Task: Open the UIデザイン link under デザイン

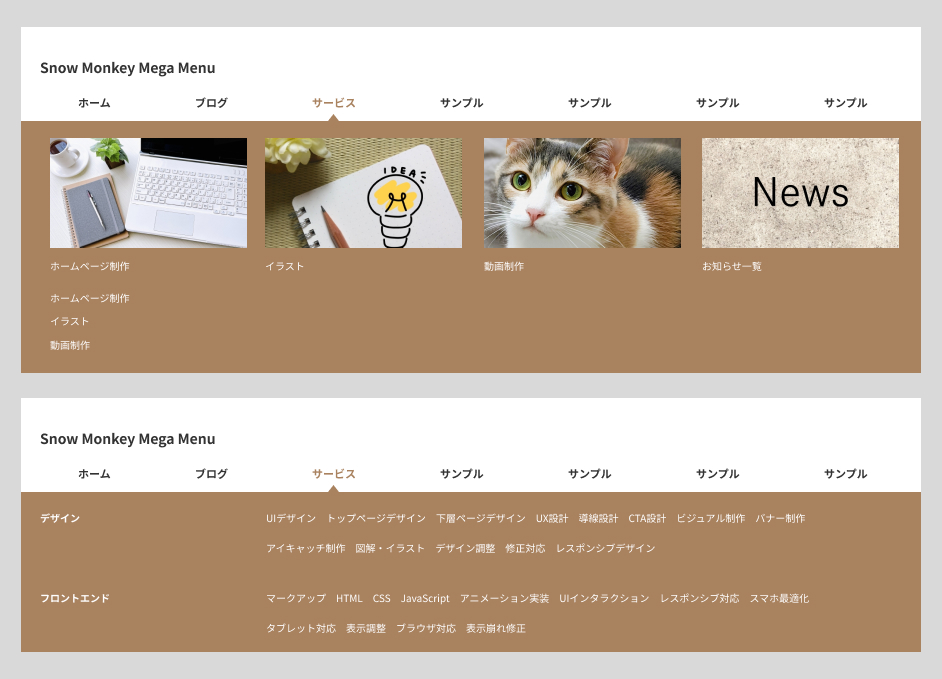Action: pos(289,518)
